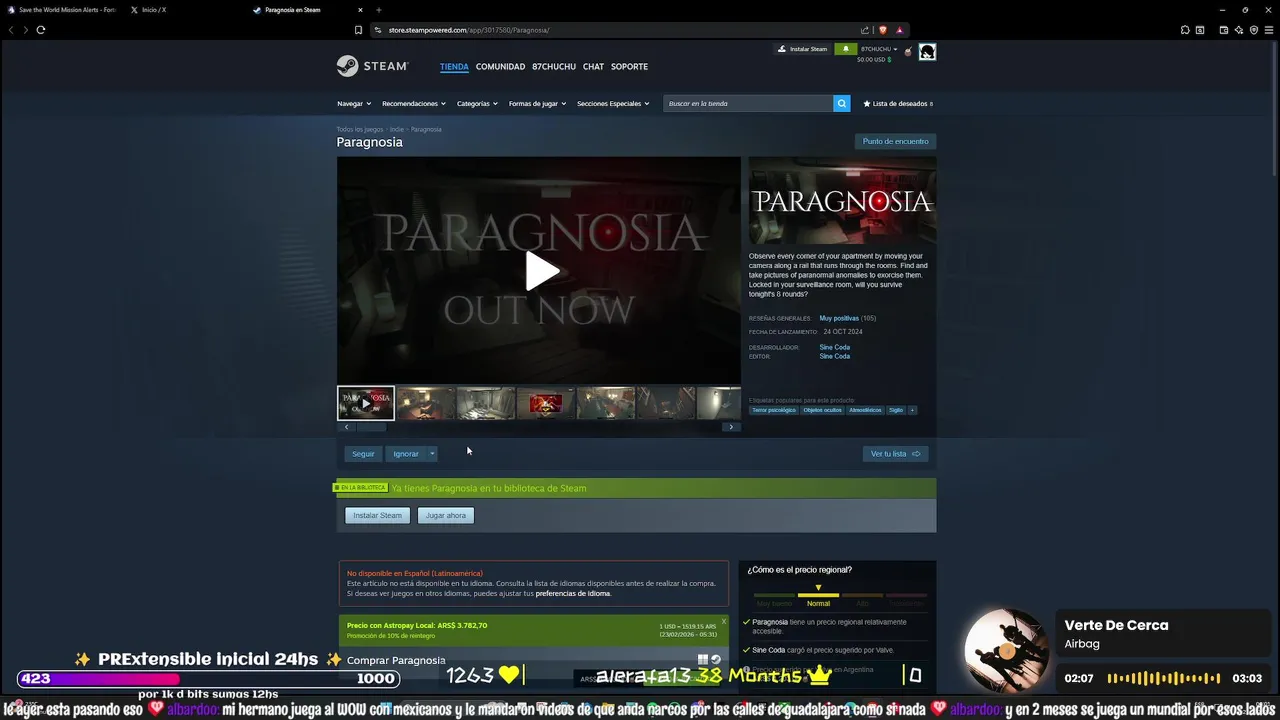The height and width of the screenshot is (720, 1280).
Task: Click the browser address bar URL
Action: [x=468, y=30]
